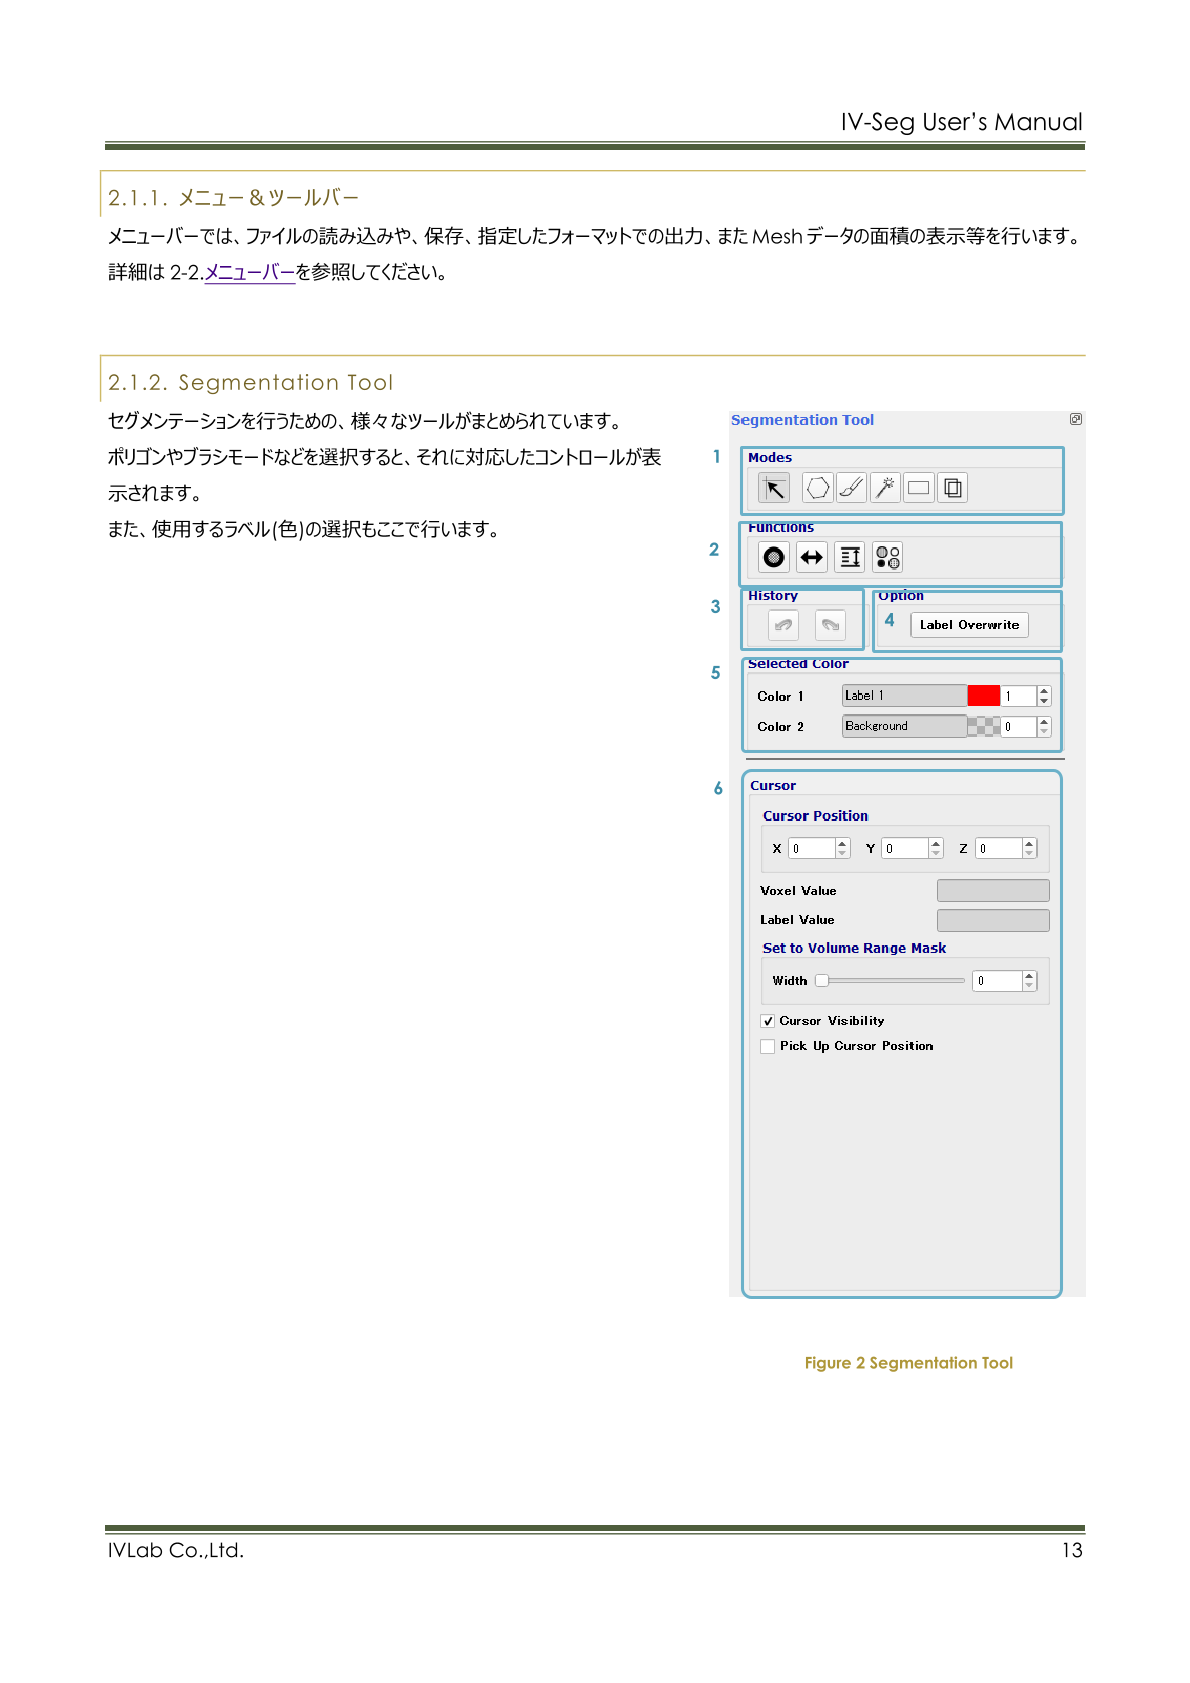Click the undo arrow in History
The width and height of the screenshot is (1190, 1683).
[783, 625]
